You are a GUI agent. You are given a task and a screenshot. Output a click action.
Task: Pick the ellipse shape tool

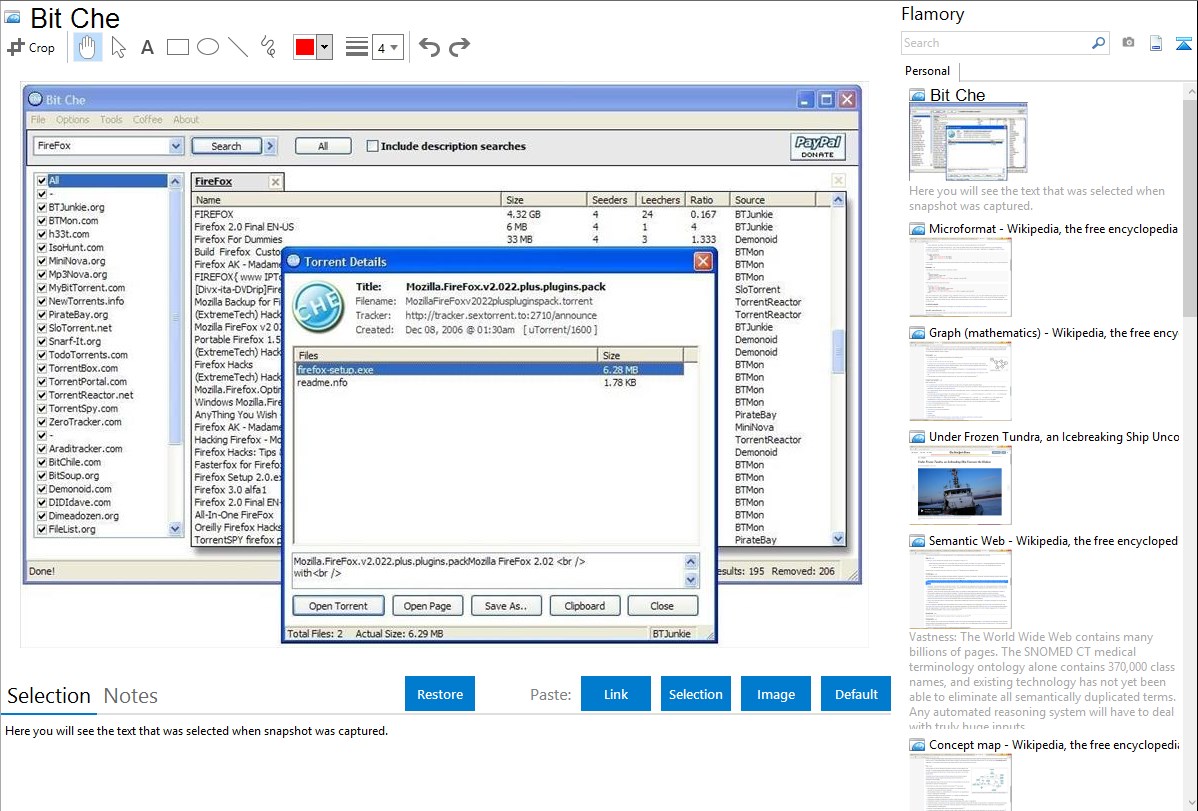click(x=208, y=47)
